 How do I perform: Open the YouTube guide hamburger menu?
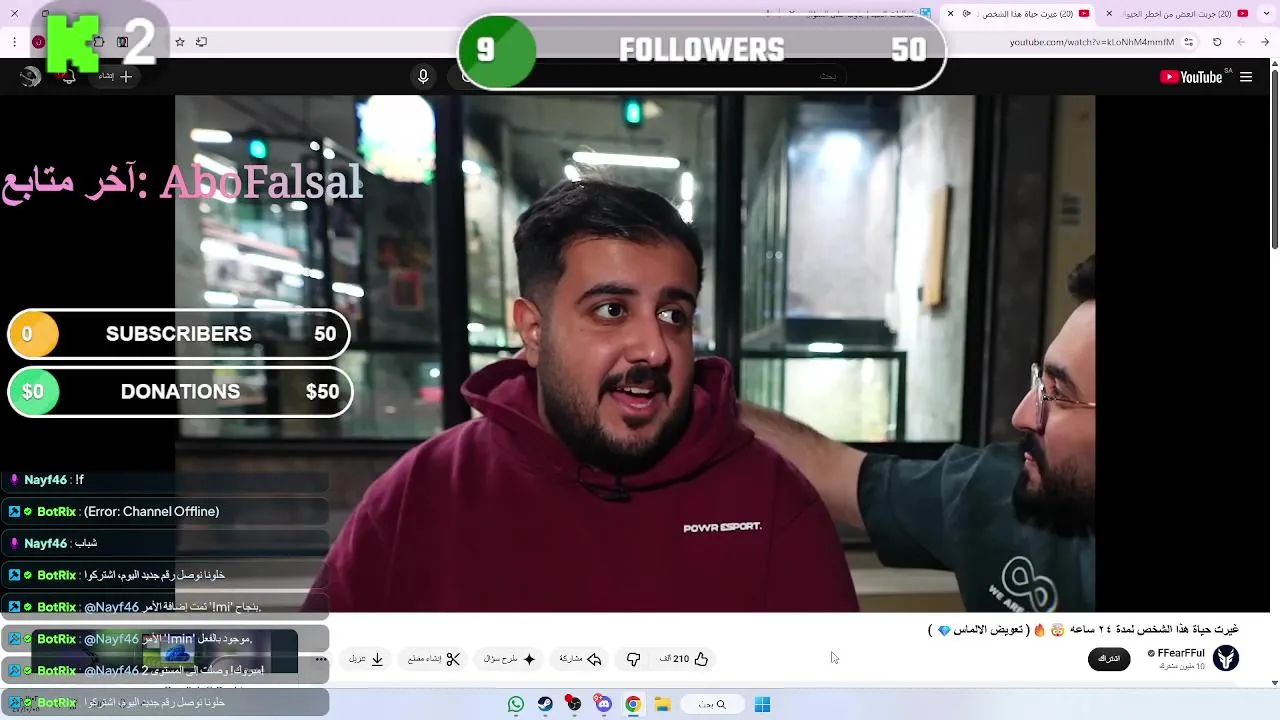click(1246, 77)
